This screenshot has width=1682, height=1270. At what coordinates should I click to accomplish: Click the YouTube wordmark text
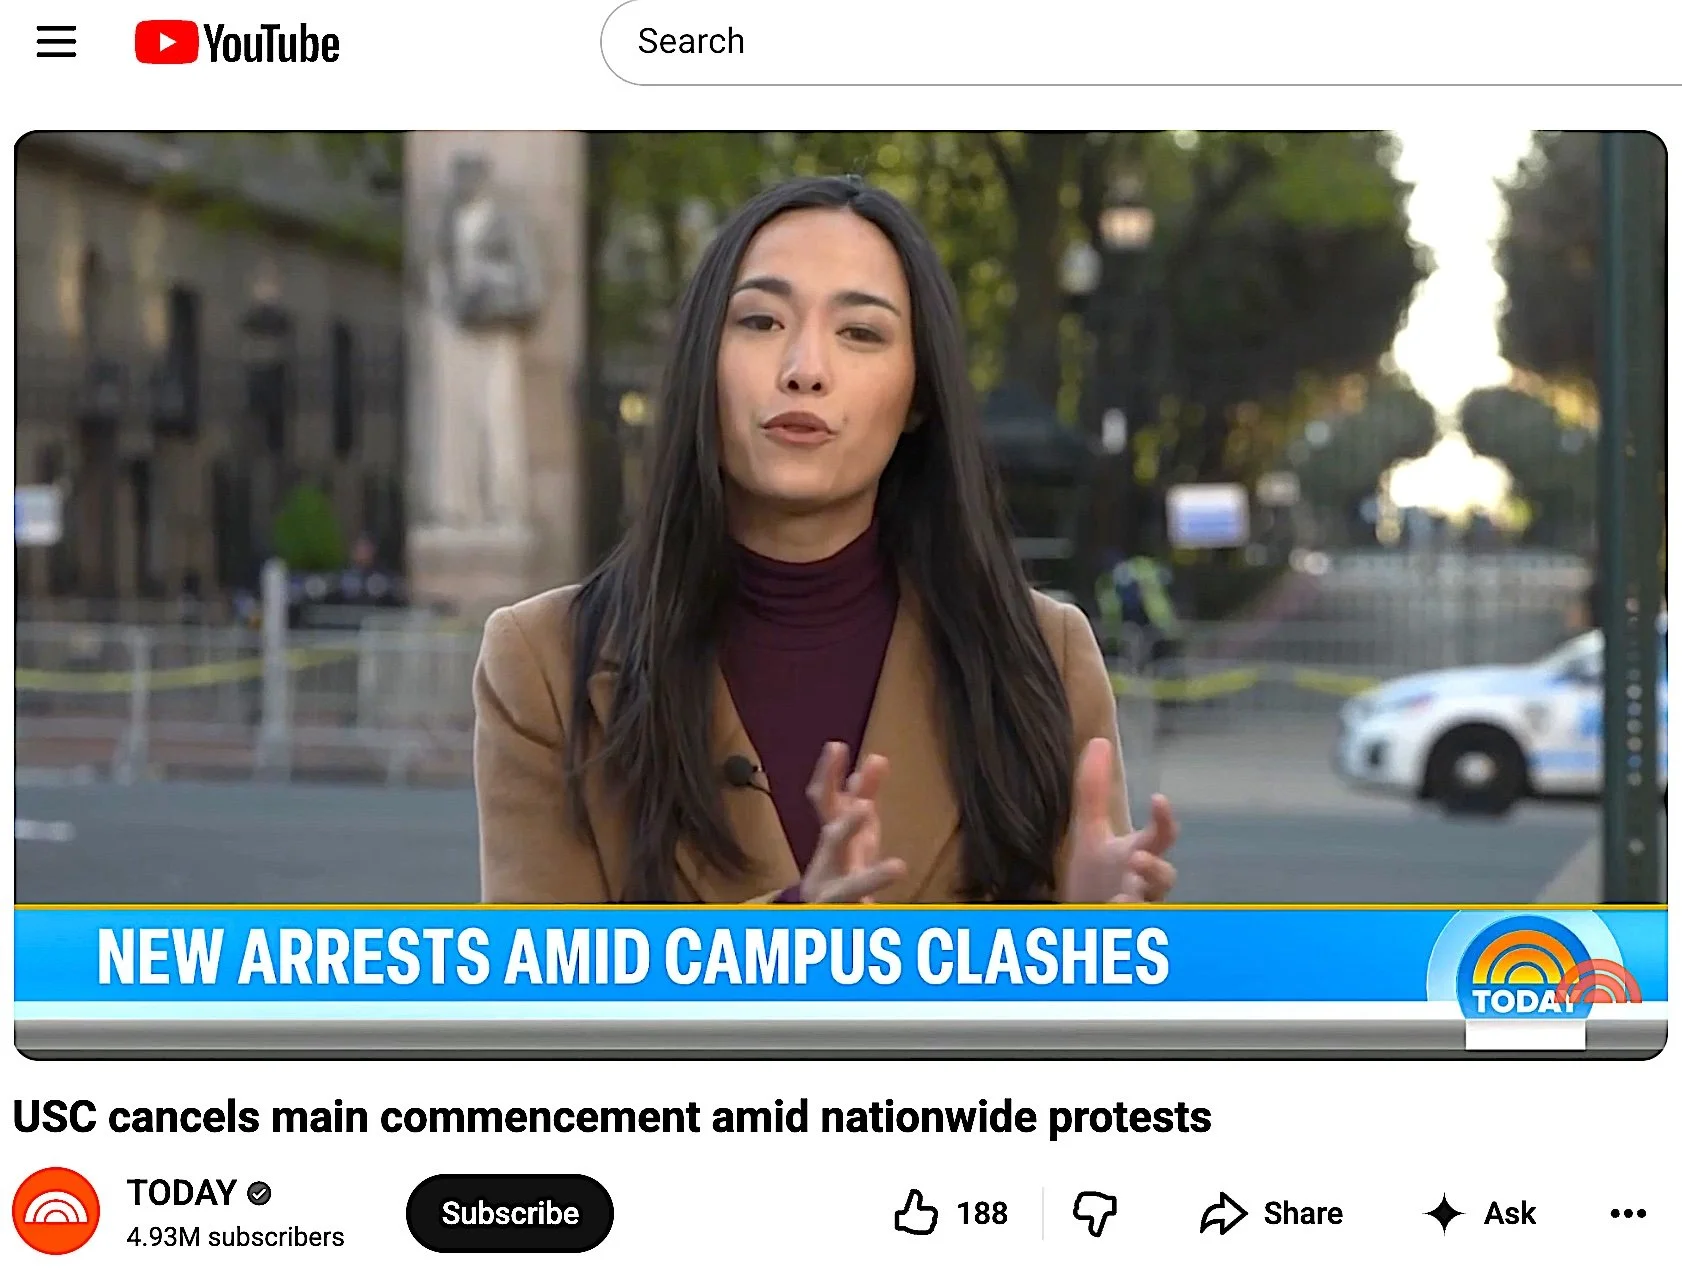point(271,44)
